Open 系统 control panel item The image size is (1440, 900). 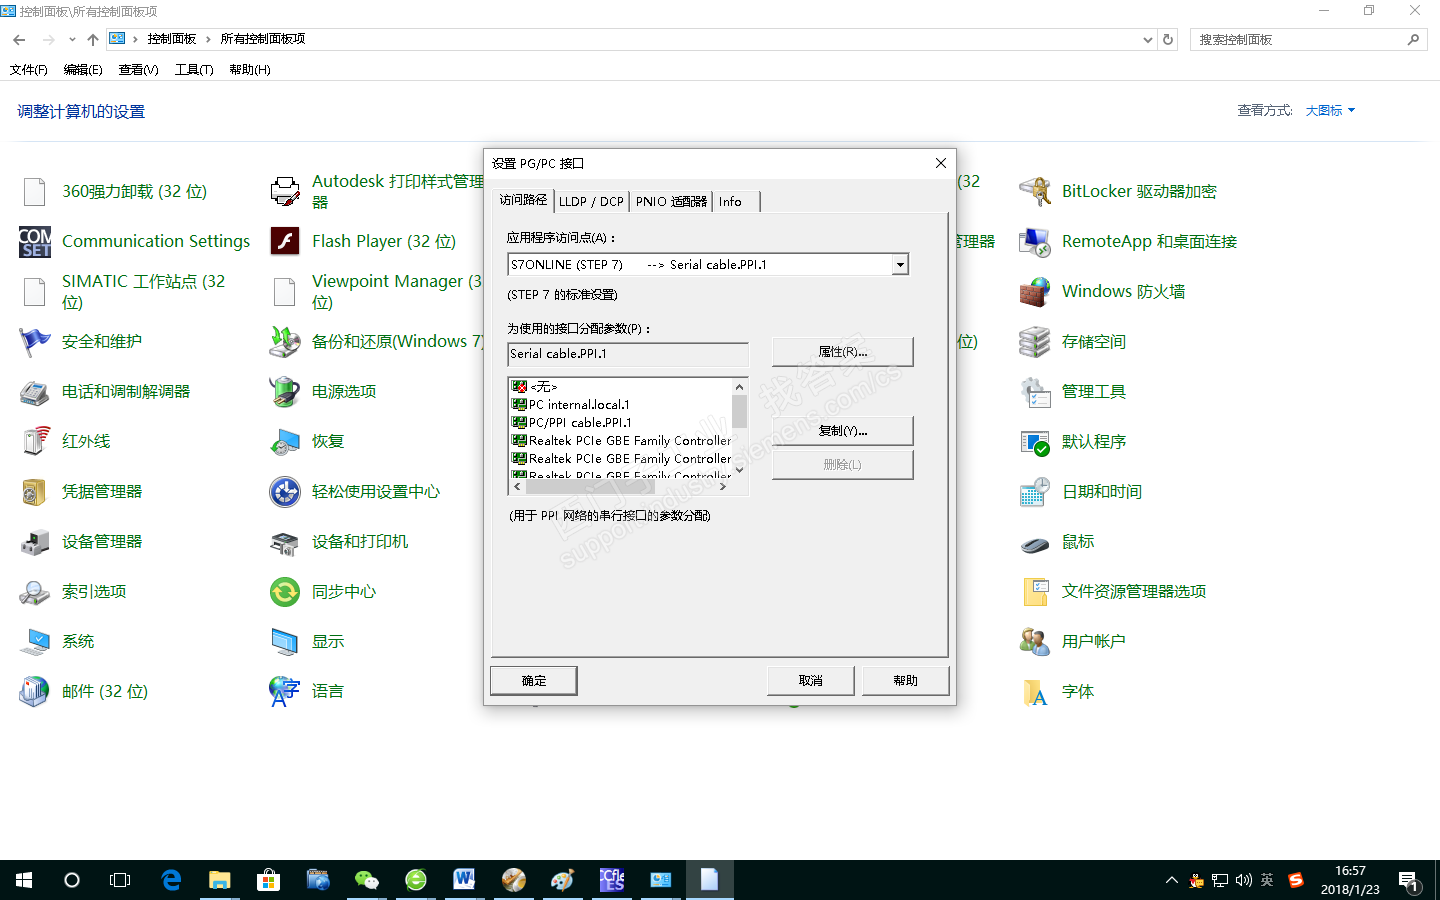57,641
